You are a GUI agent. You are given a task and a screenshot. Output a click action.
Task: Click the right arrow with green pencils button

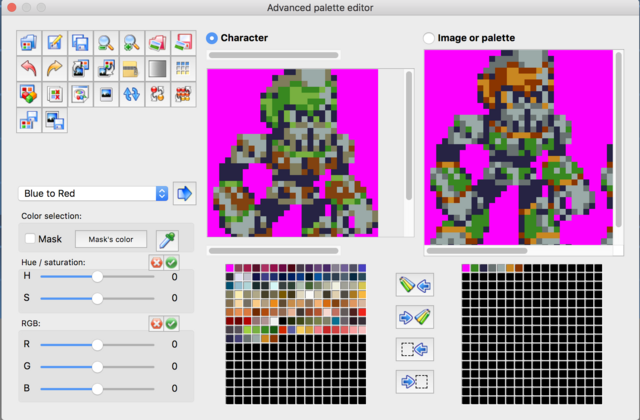coord(415,317)
